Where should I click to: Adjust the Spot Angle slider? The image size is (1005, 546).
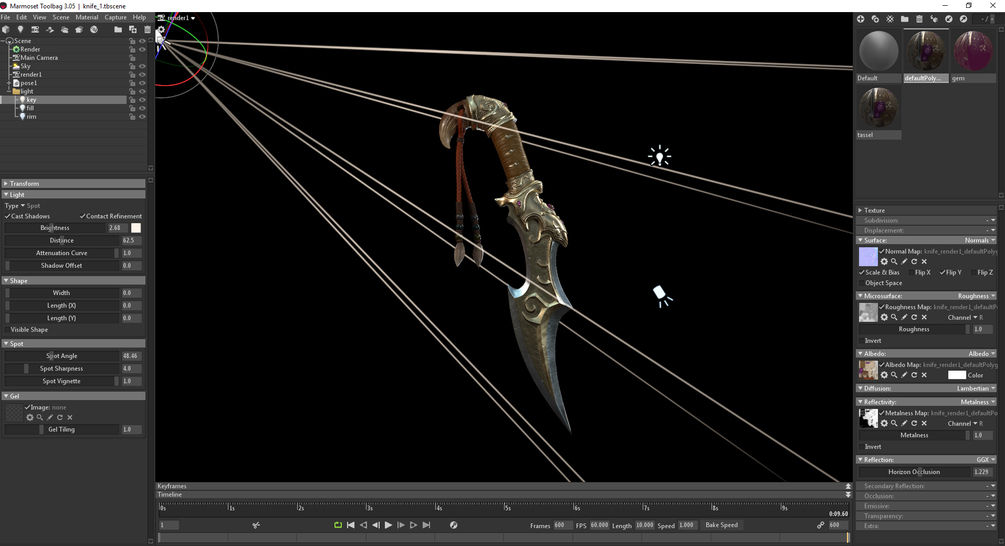pyautogui.click(x=62, y=356)
